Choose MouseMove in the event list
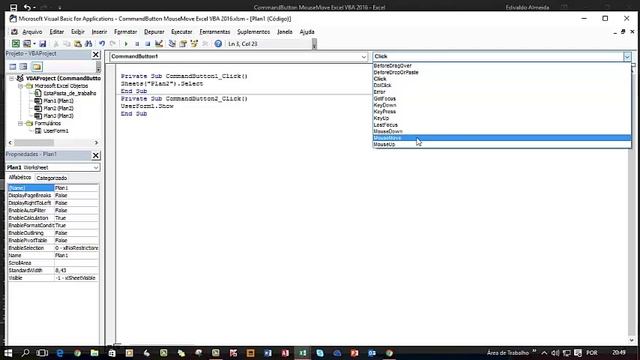 pos(502,138)
